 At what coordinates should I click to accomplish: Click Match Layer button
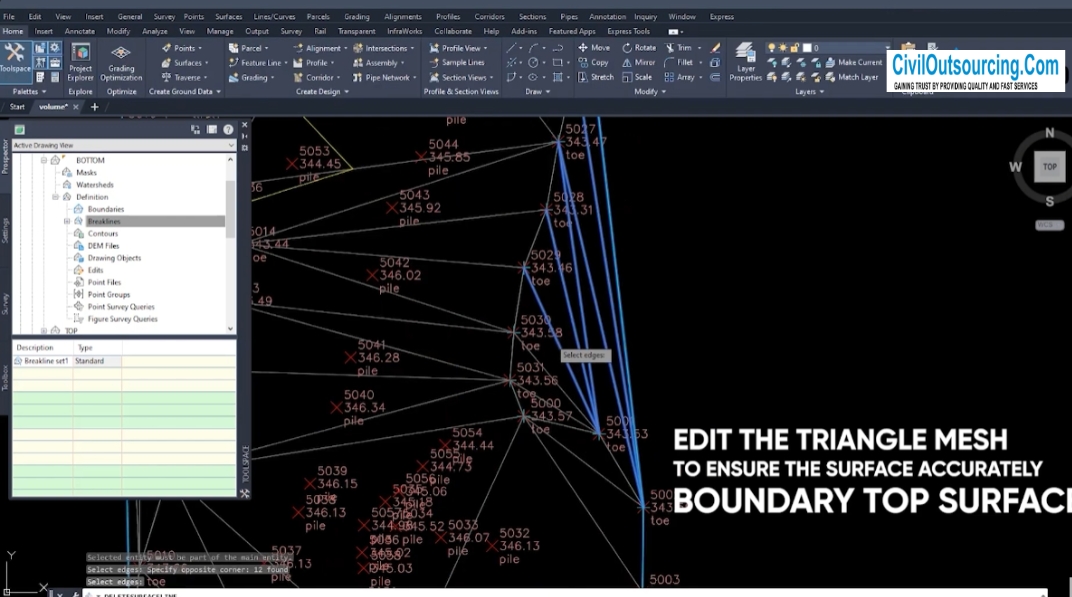(x=851, y=77)
